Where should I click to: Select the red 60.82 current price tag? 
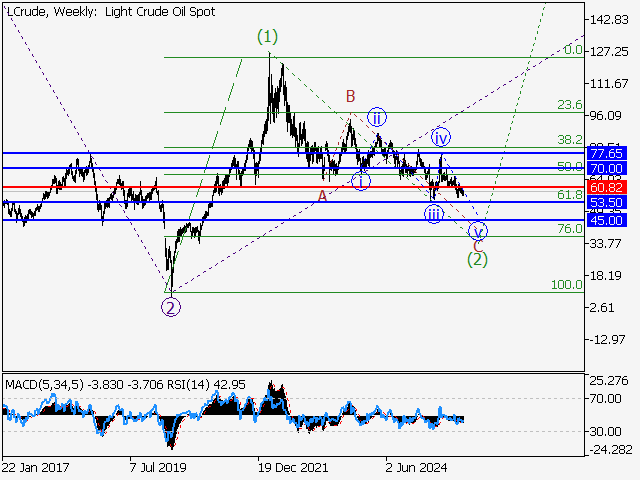click(607, 187)
